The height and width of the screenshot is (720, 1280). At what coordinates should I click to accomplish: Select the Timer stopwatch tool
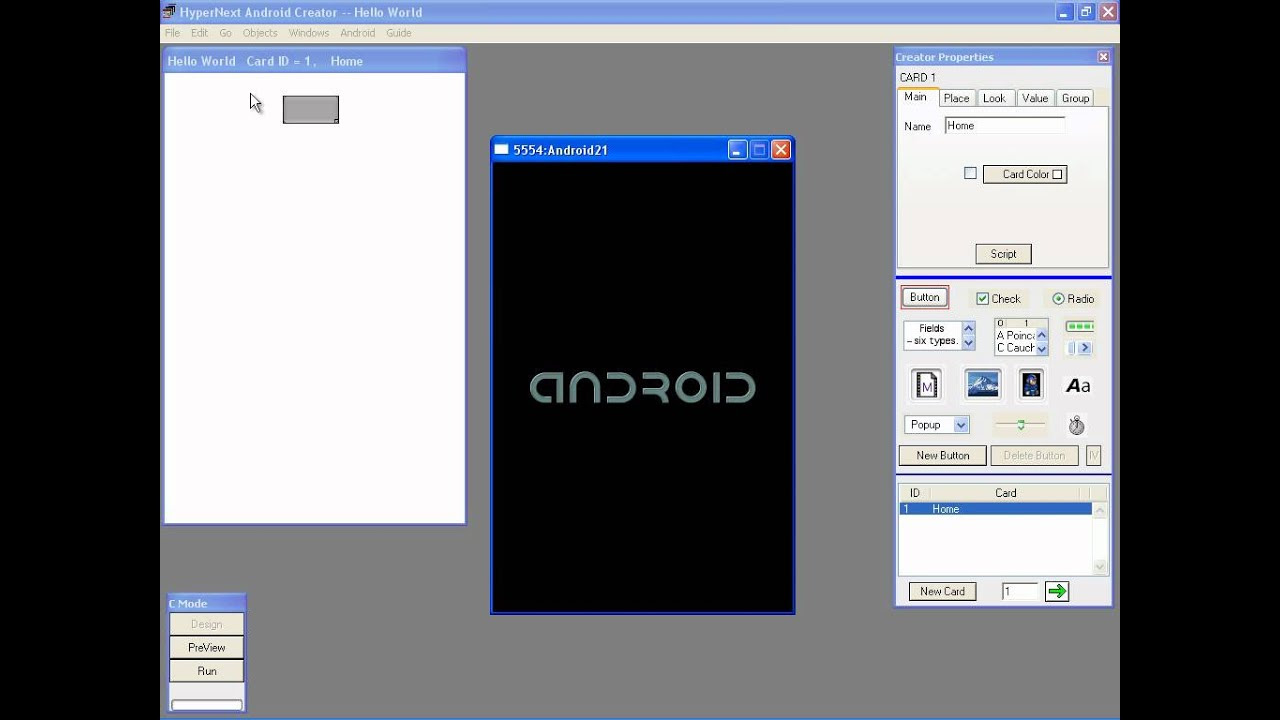click(x=1076, y=424)
